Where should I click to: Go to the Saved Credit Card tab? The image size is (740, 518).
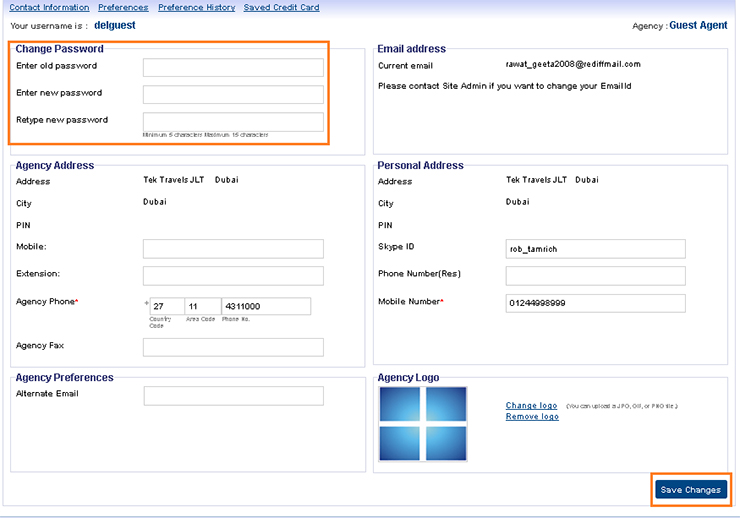tap(281, 8)
